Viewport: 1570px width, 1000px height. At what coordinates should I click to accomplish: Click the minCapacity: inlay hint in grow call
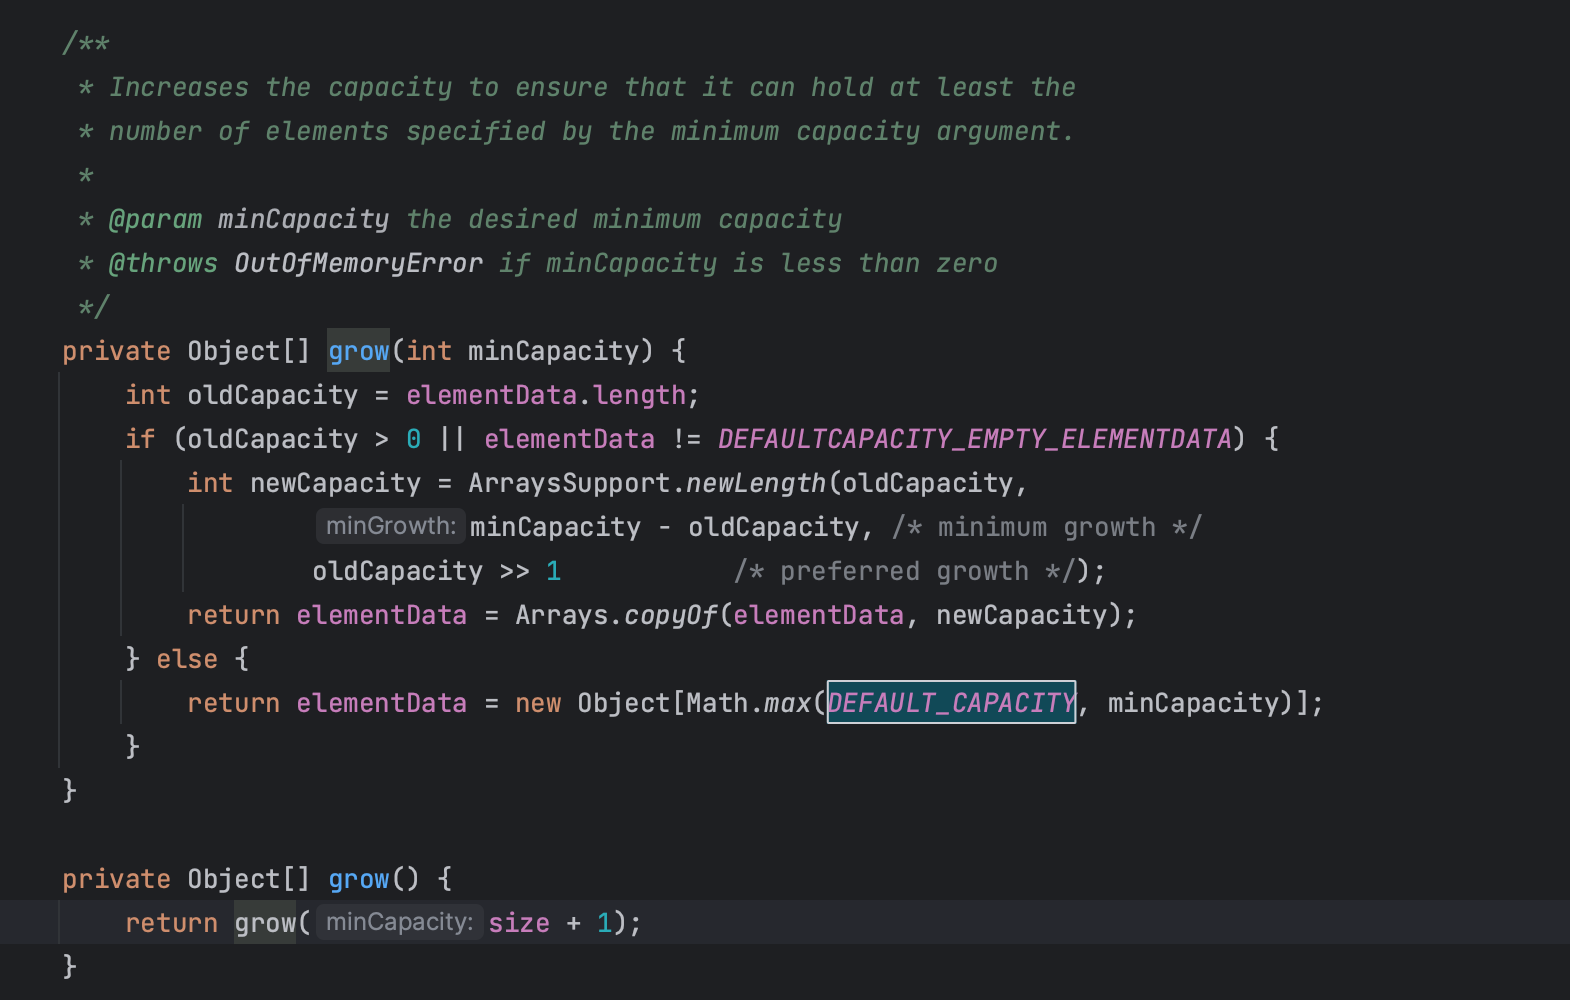pyautogui.click(x=399, y=922)
